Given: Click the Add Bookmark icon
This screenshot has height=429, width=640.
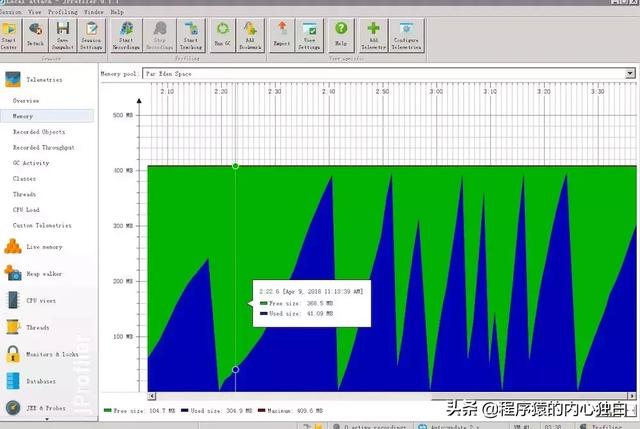Looking at the screenshot, I should tap(250, 35).
